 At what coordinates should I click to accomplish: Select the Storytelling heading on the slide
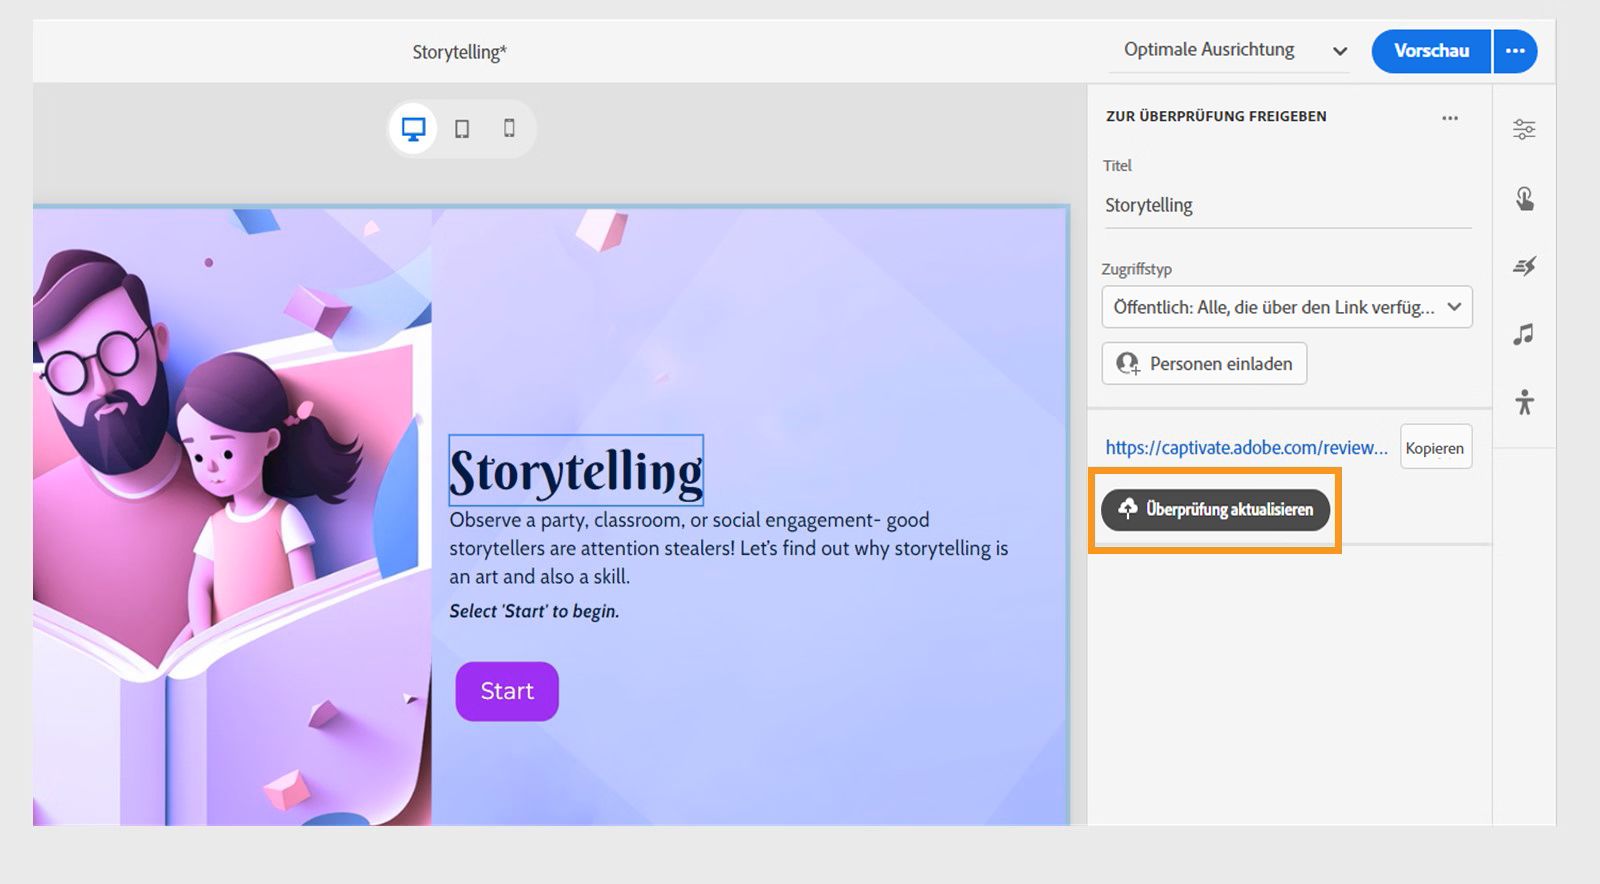point(576,470)
